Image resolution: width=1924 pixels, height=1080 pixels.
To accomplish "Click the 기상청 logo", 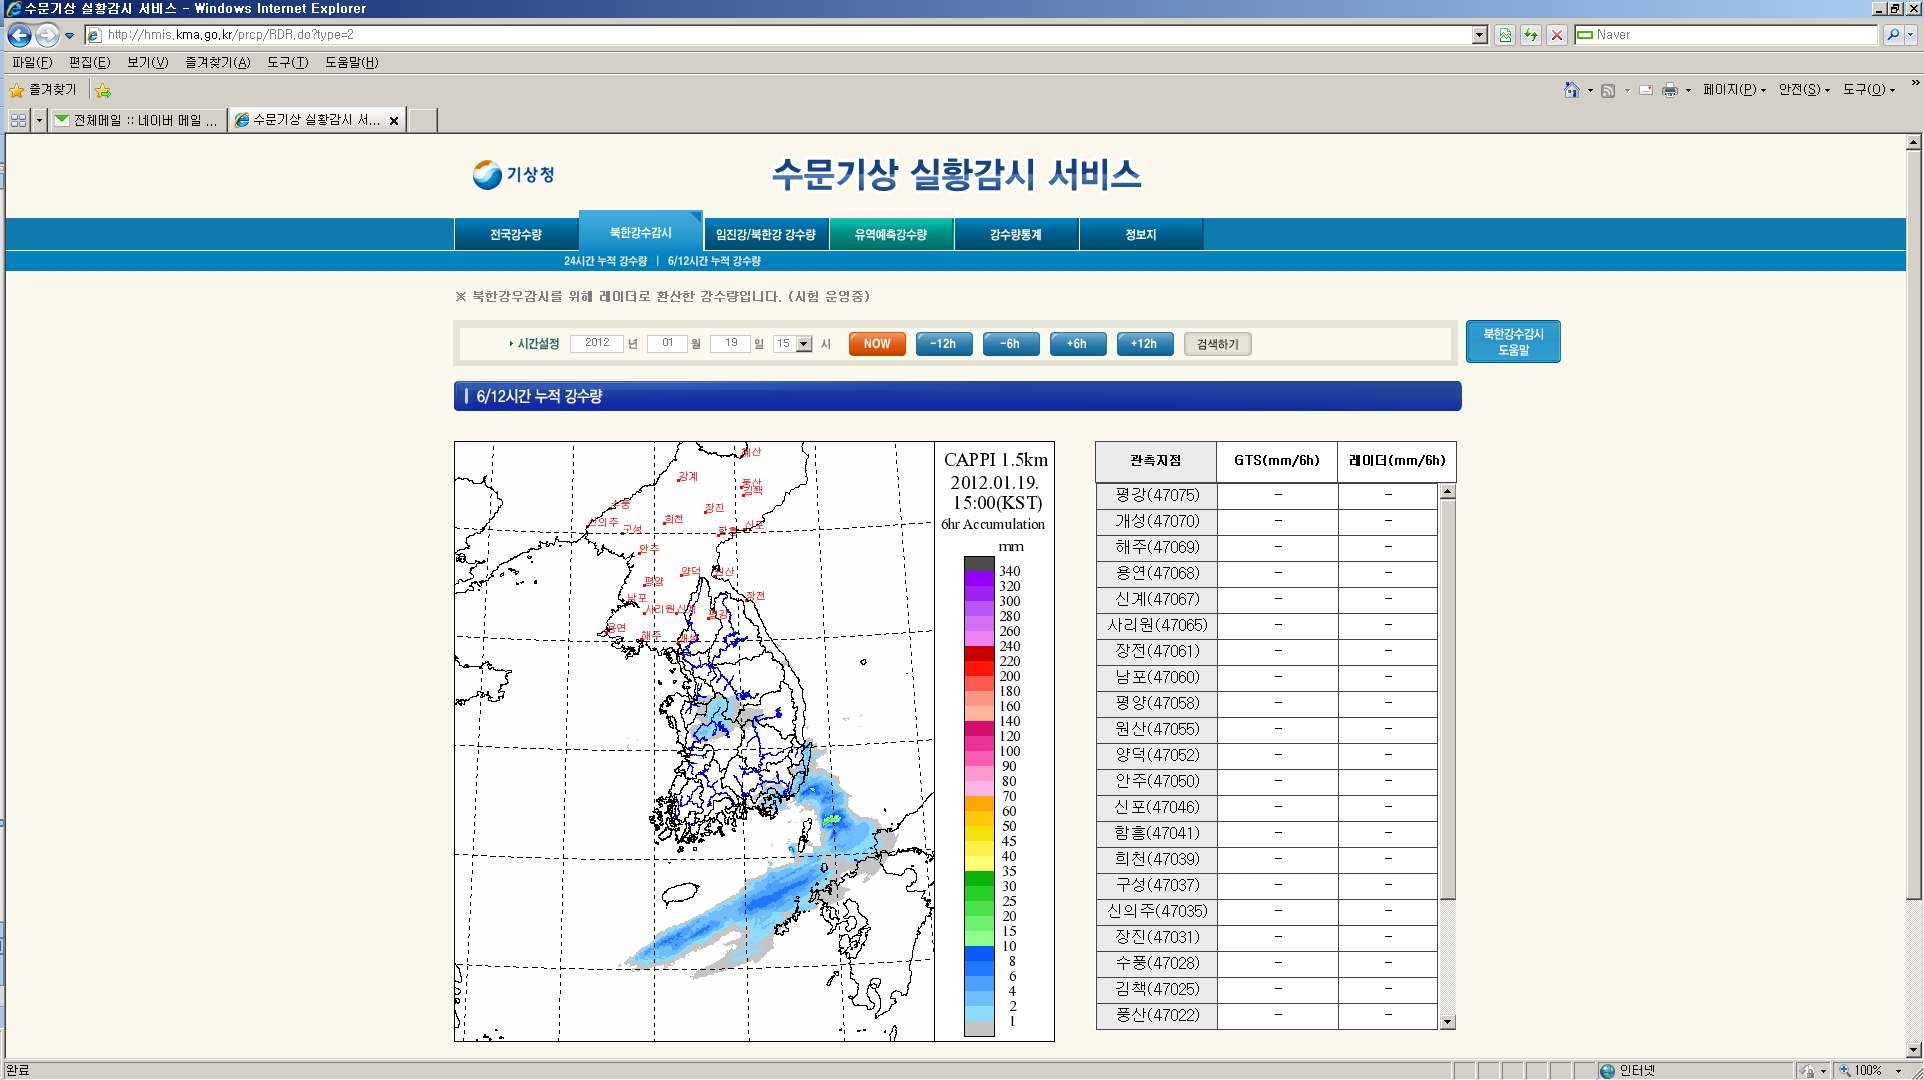I will [513, 174].
